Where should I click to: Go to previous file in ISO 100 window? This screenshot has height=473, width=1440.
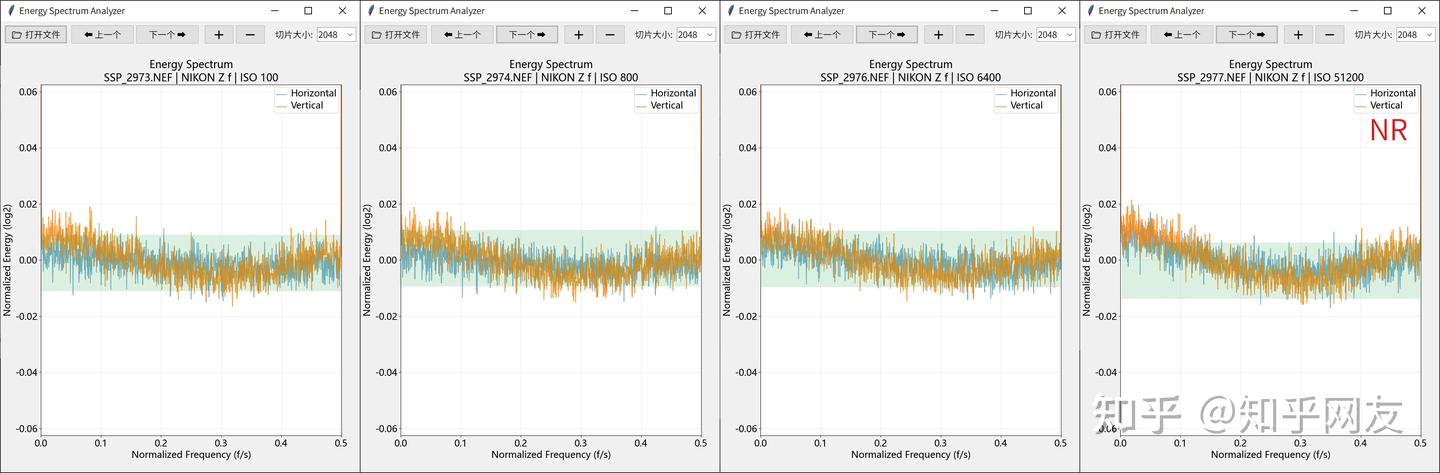(102, 34)
